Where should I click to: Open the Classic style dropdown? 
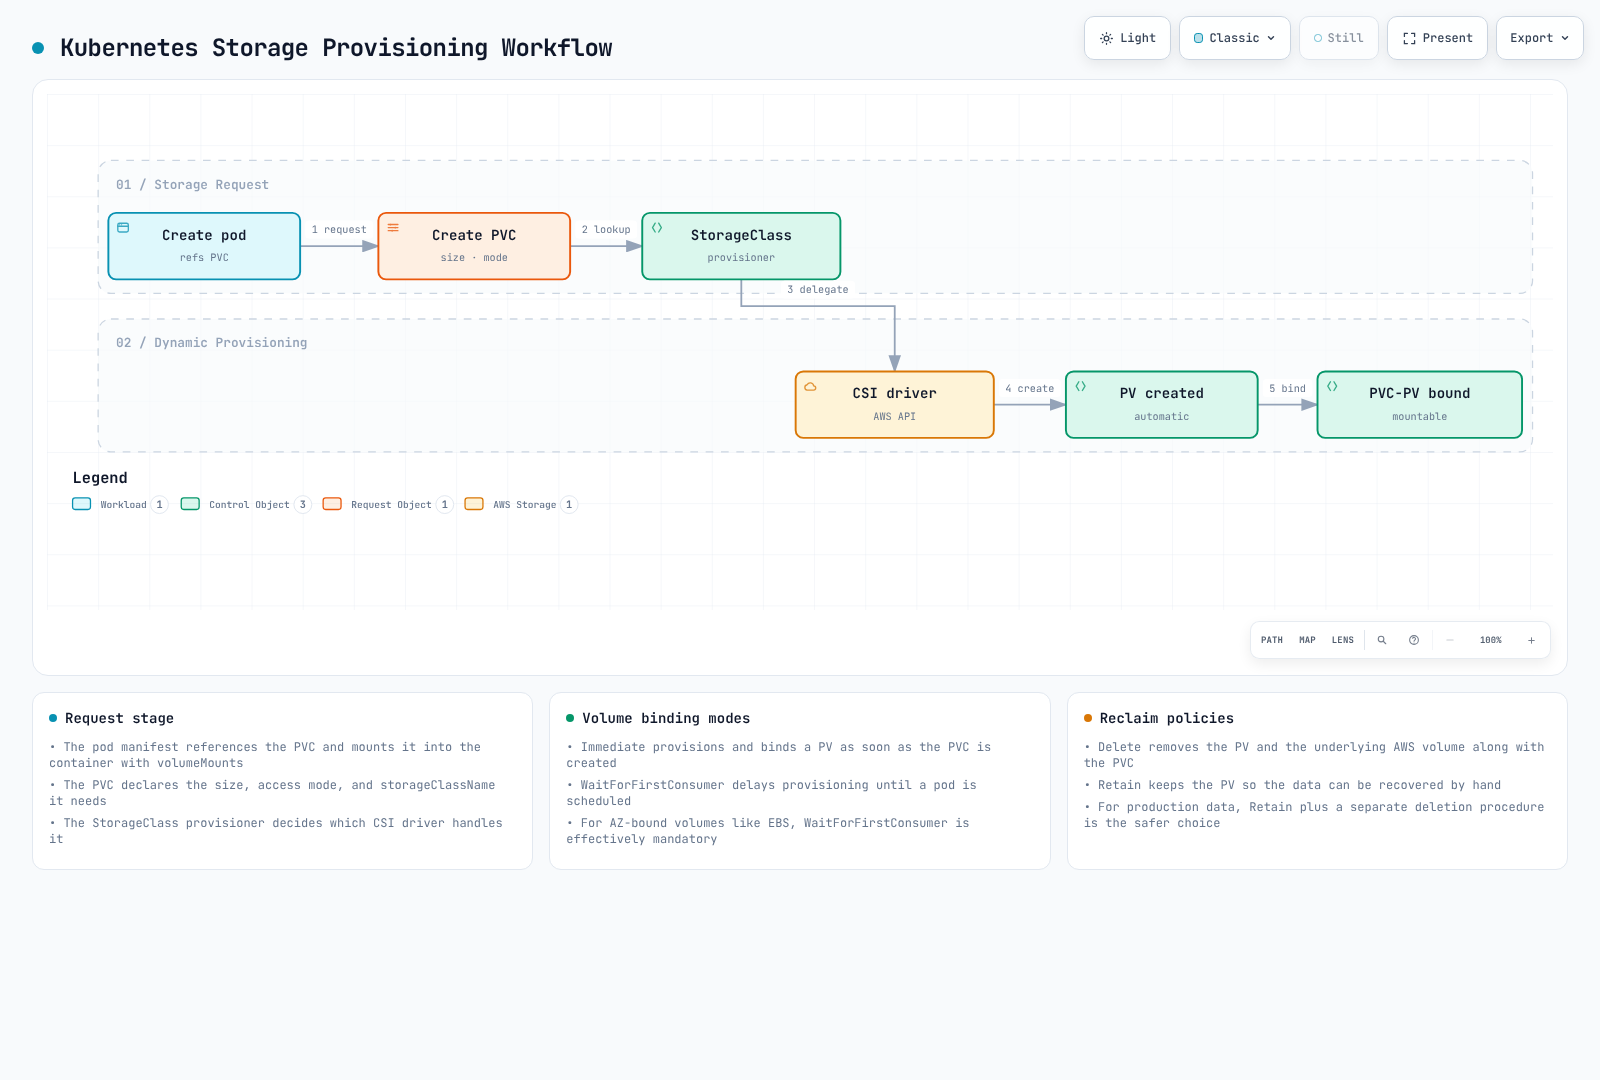tap(1235, 38)
